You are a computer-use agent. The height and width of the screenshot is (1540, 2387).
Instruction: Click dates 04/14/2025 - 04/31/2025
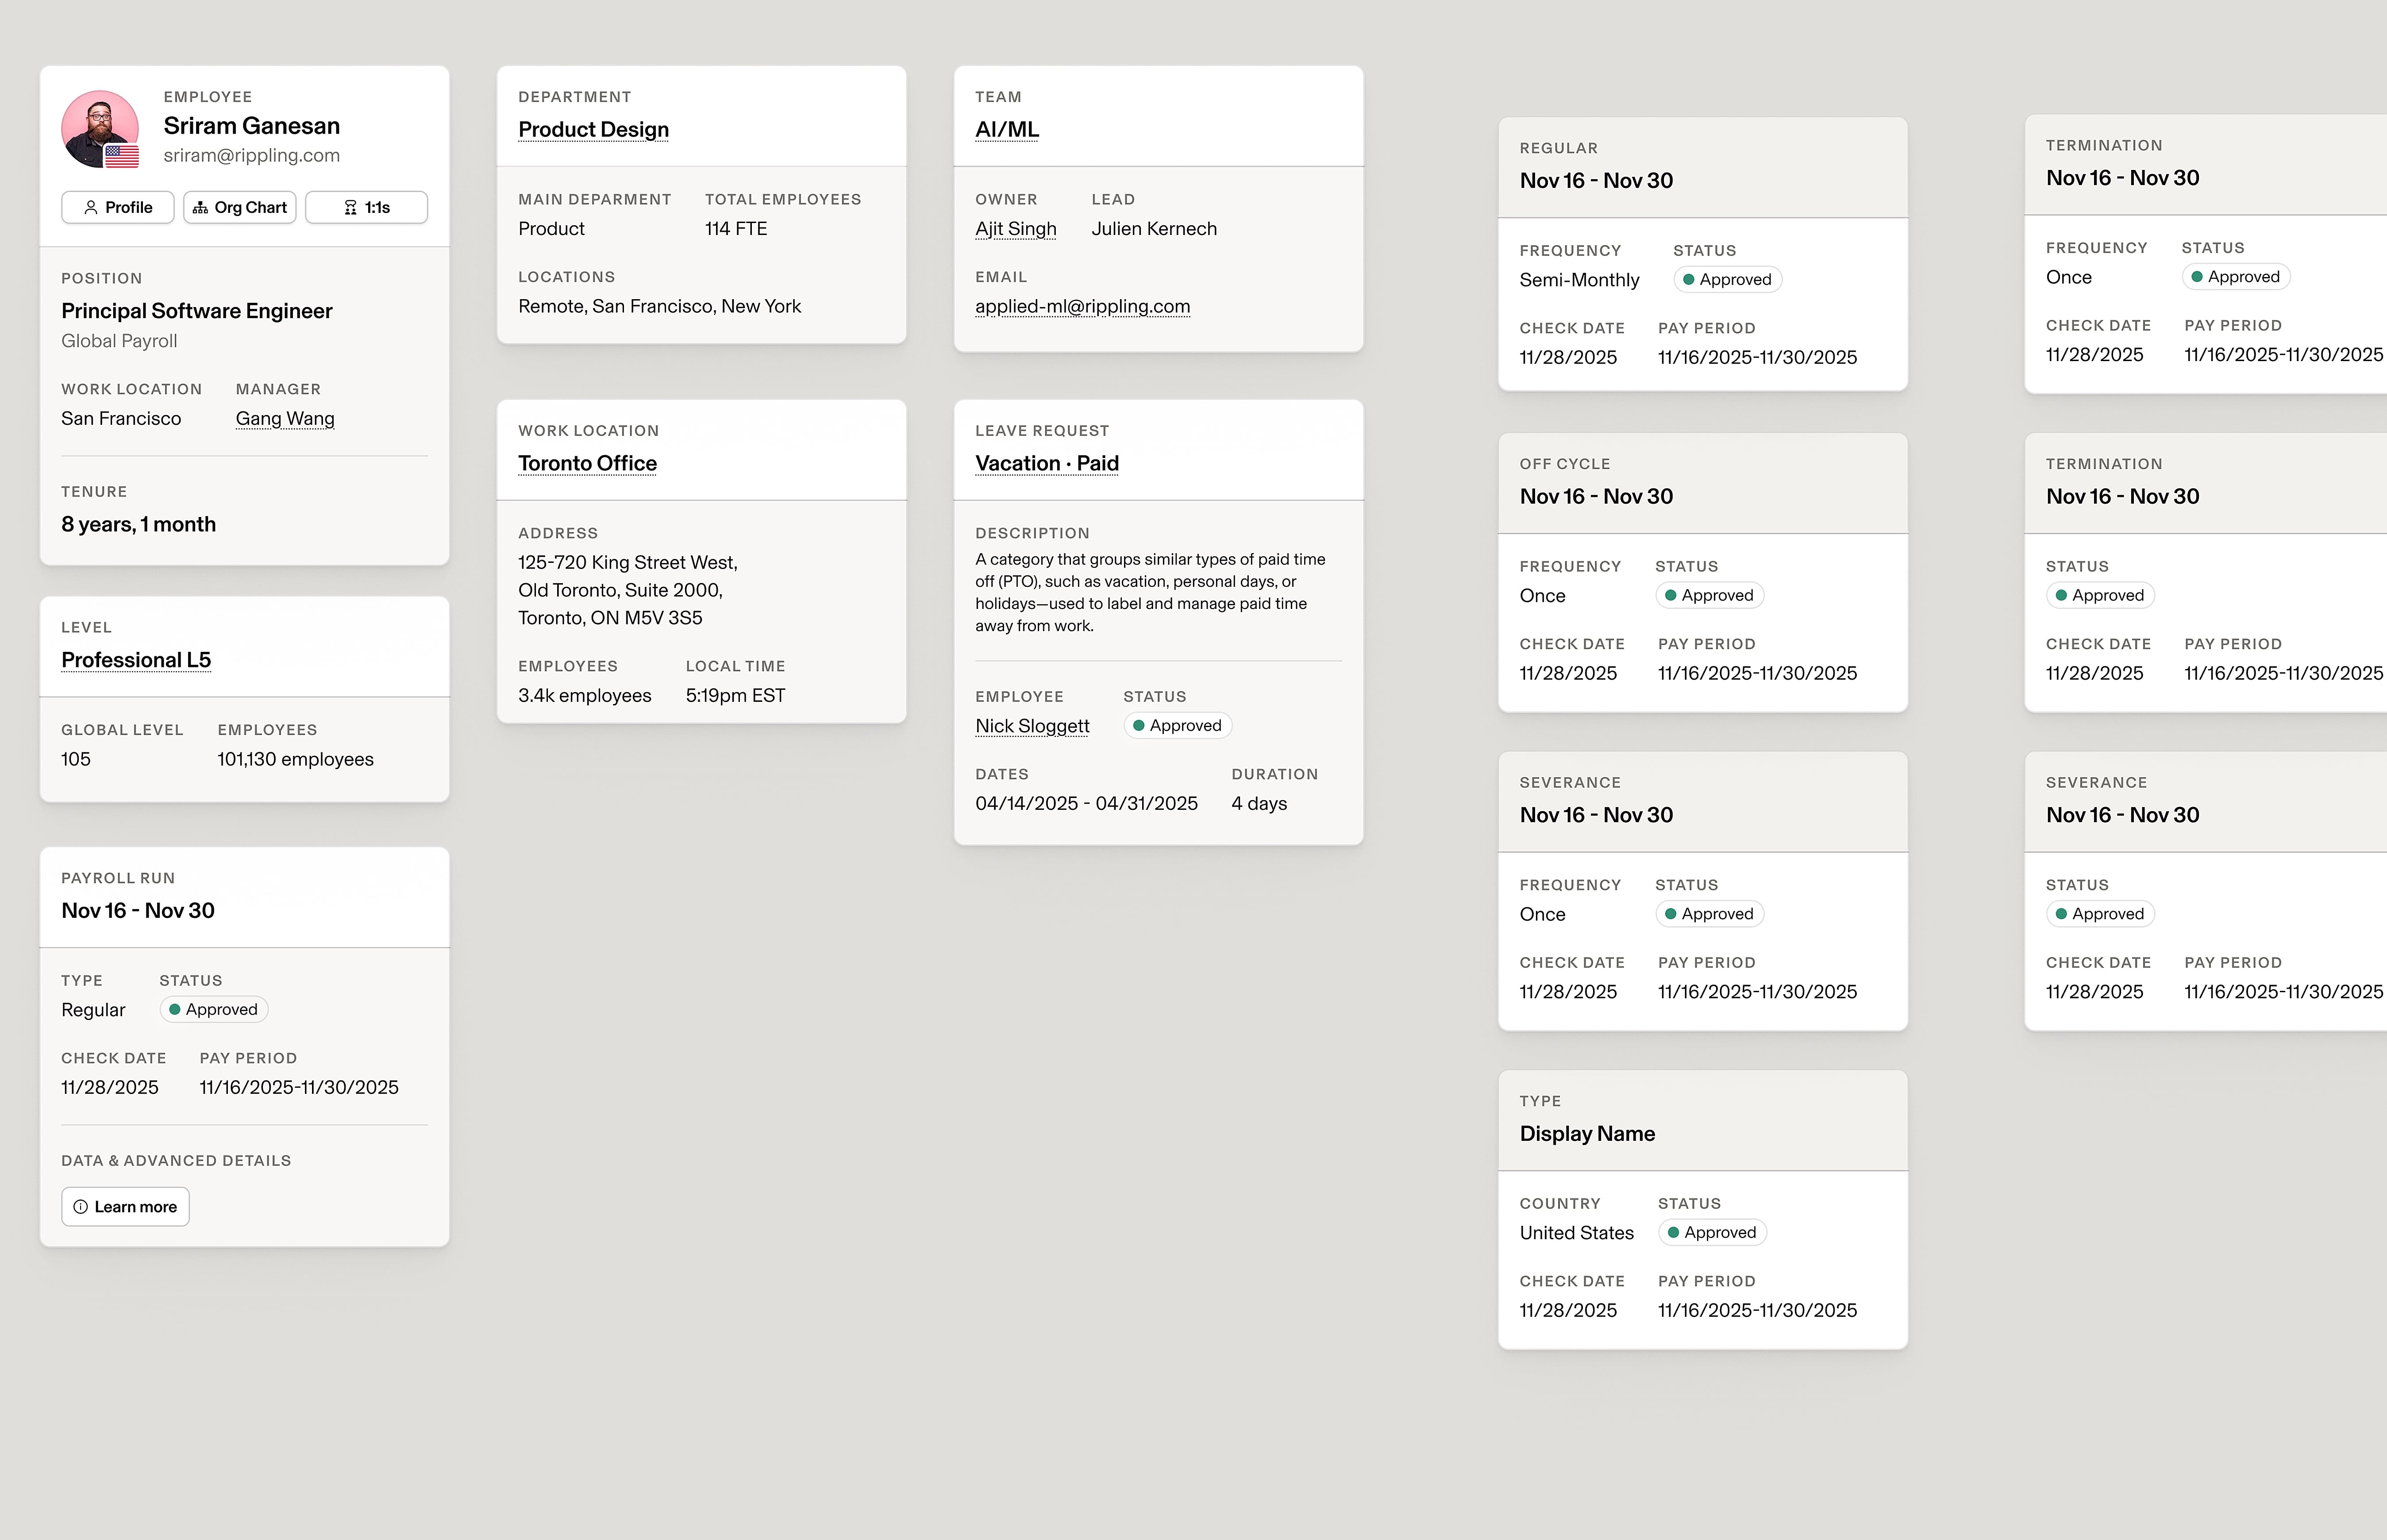point(1087,803)
